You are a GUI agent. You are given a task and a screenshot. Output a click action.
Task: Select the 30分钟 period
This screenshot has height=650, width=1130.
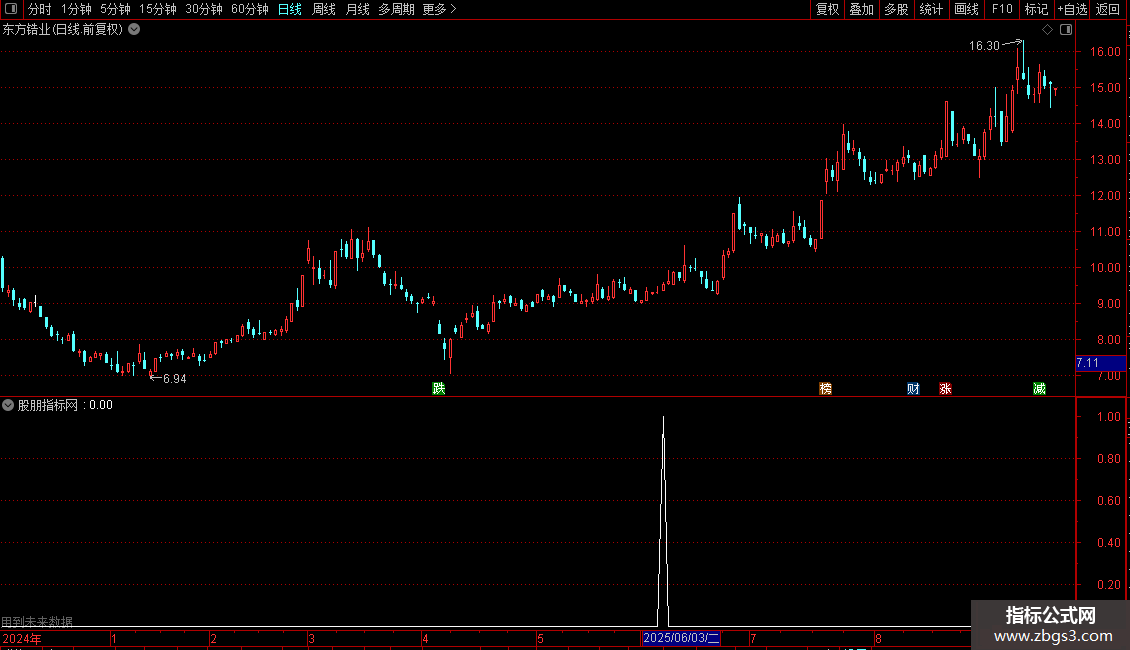(x=203, y=9)
